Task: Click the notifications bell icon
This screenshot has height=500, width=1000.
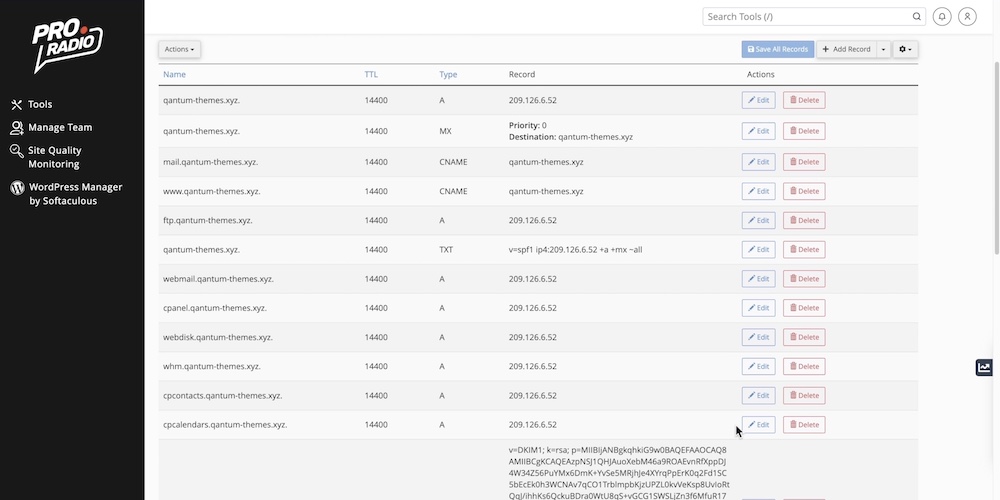Action: (x=942, y=17)
